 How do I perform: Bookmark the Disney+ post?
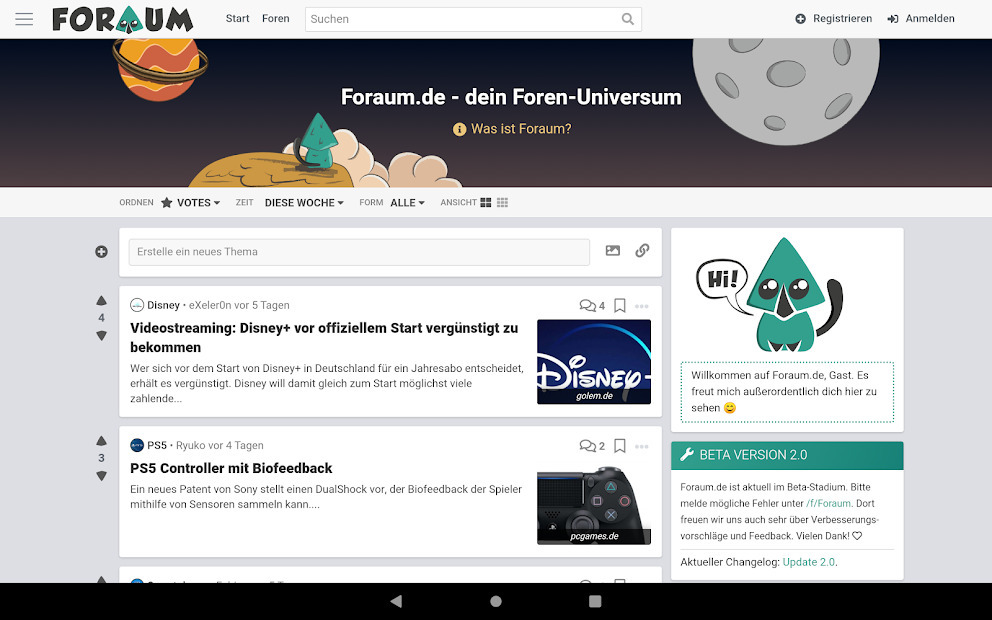620,306
